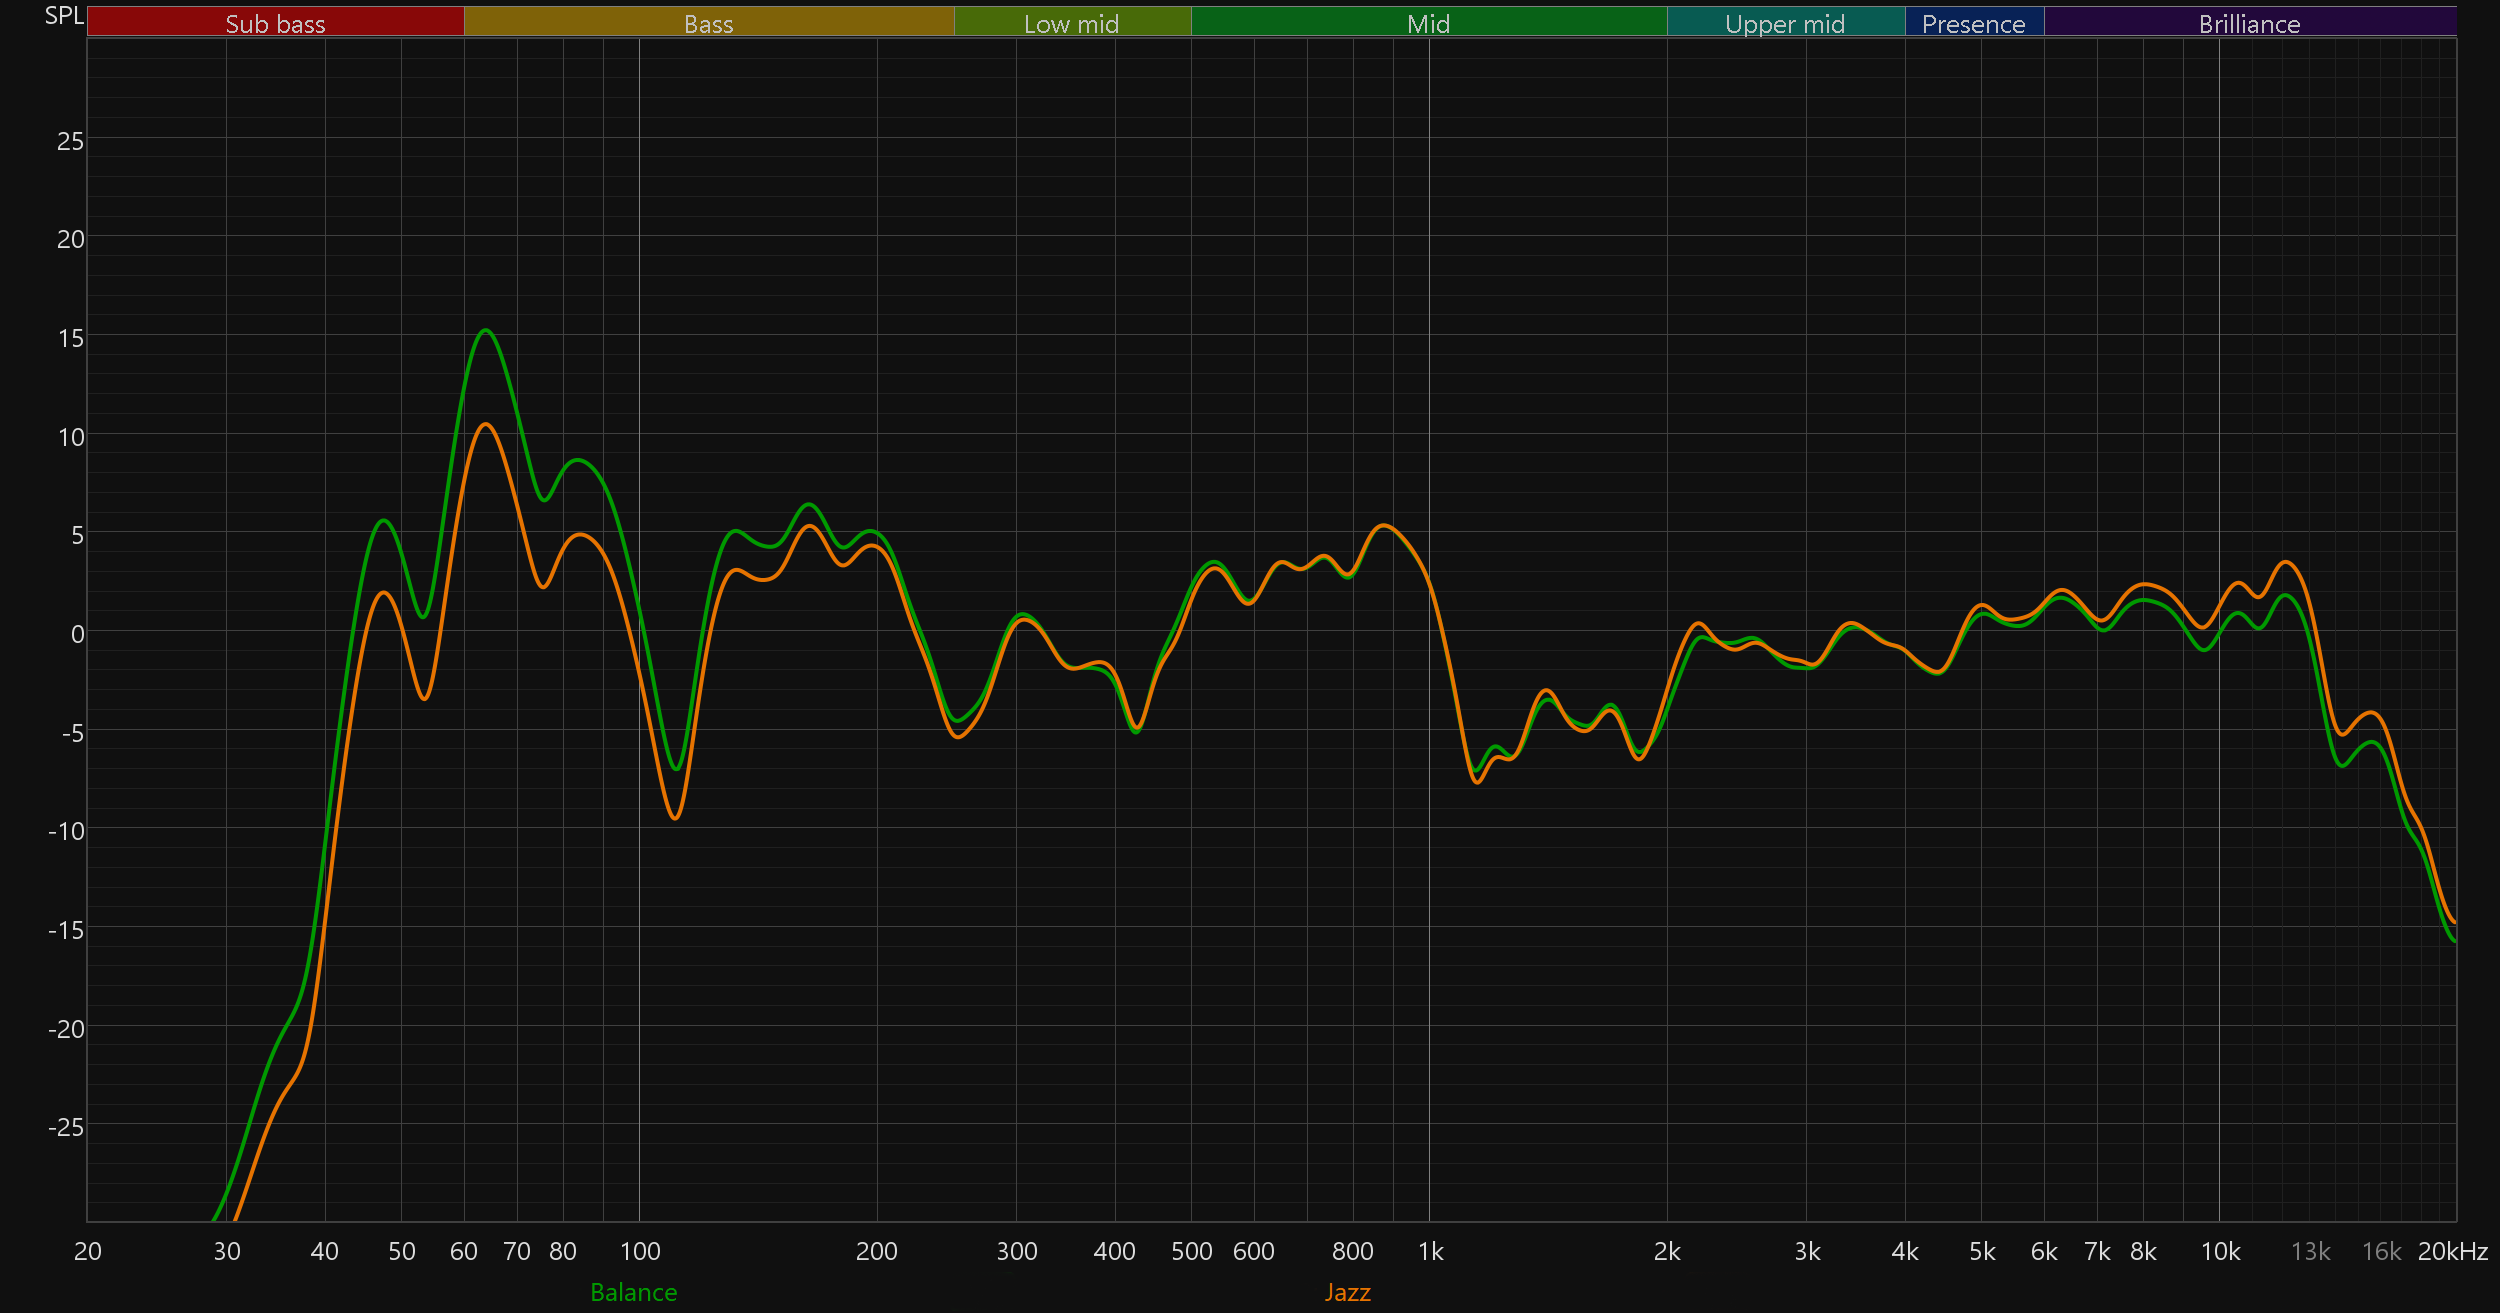The width and height of the screenshot is (2500, 1313).
Task: Click the green curve's highest peak near 60 Hz
Action: tap(485, 330)
